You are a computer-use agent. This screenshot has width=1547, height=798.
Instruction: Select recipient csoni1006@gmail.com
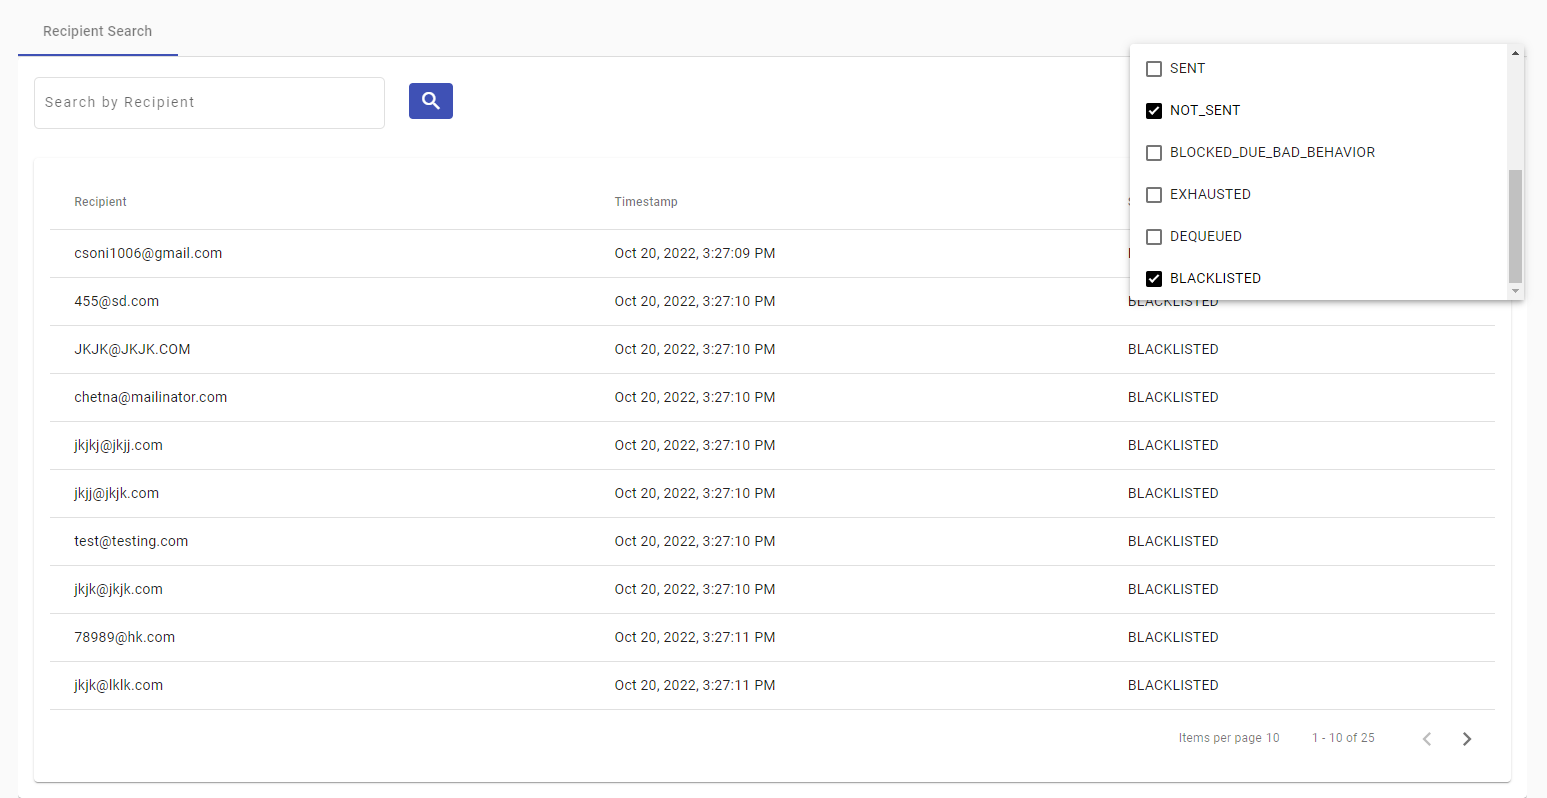pyautogui.click(x=148, y=253)
